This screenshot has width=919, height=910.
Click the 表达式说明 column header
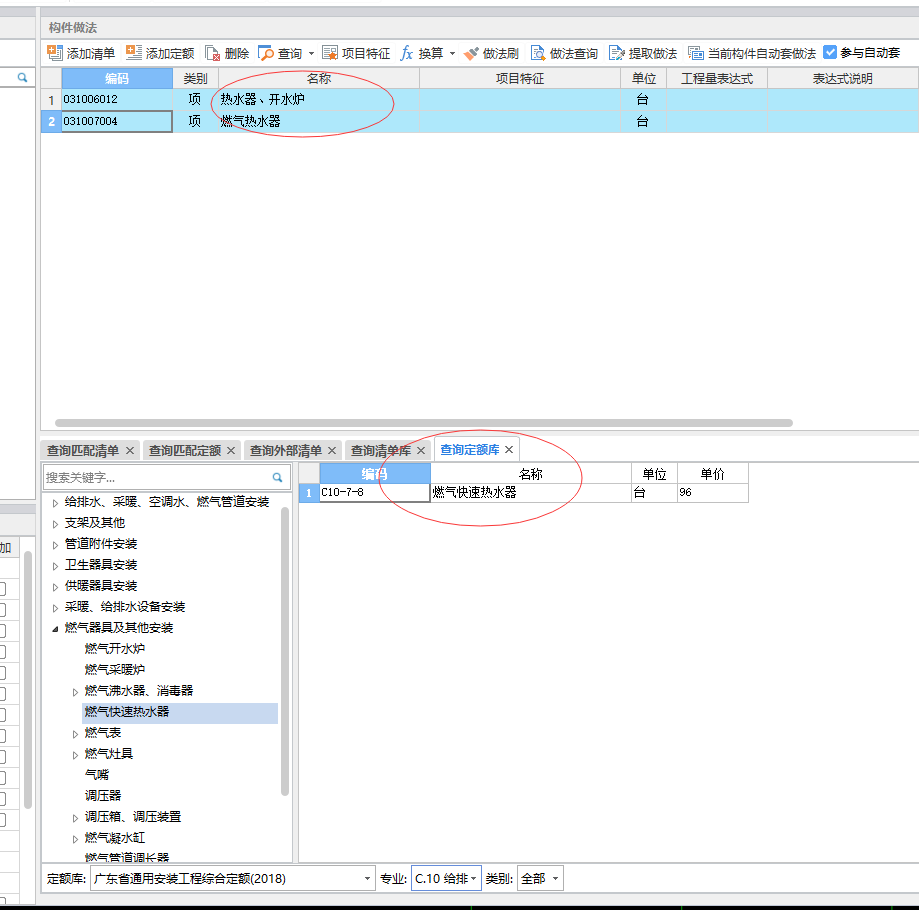point(843,79)
